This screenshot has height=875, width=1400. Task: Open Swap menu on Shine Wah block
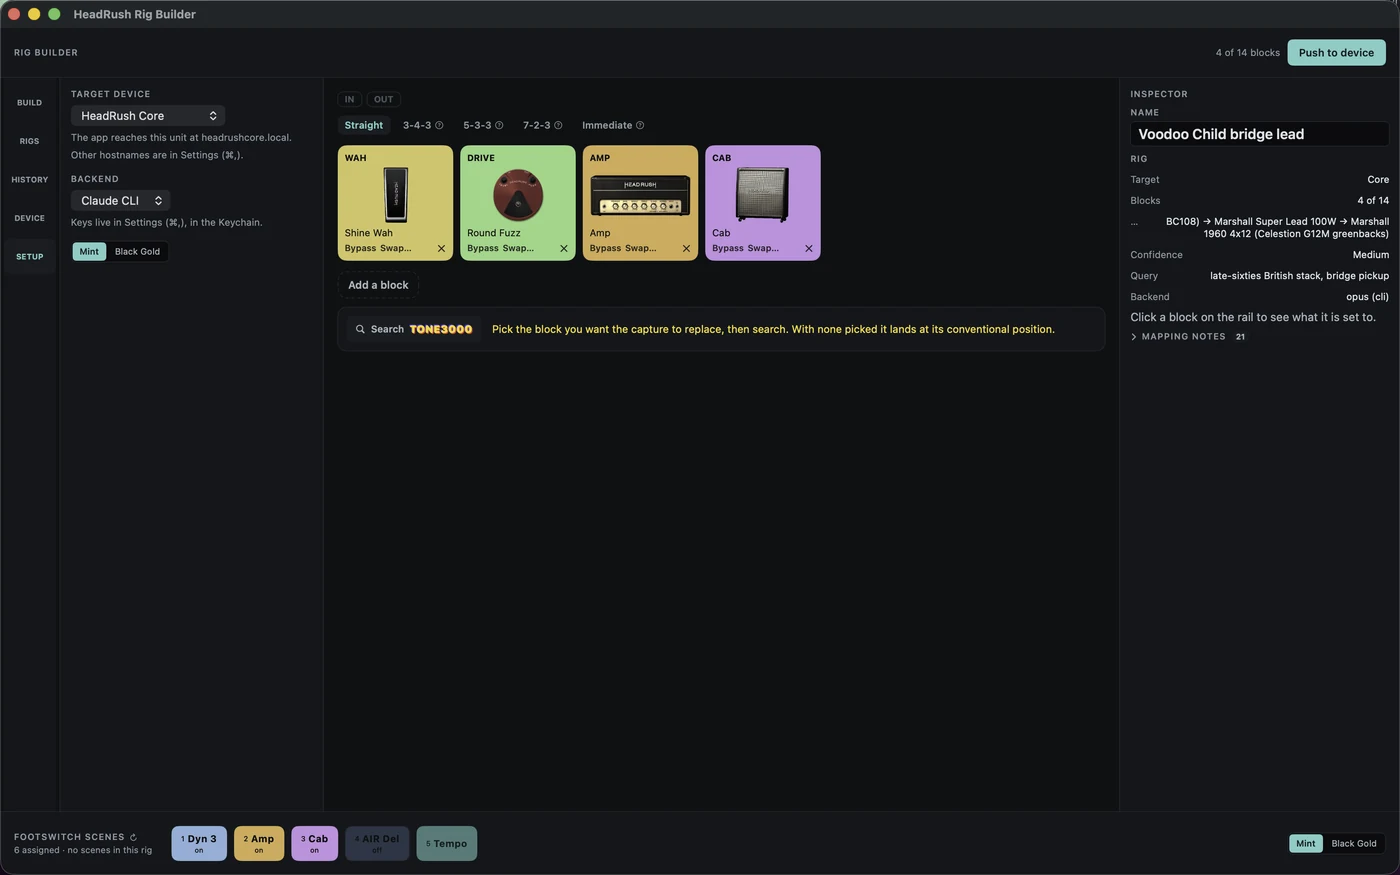click(x=395, y=248)
